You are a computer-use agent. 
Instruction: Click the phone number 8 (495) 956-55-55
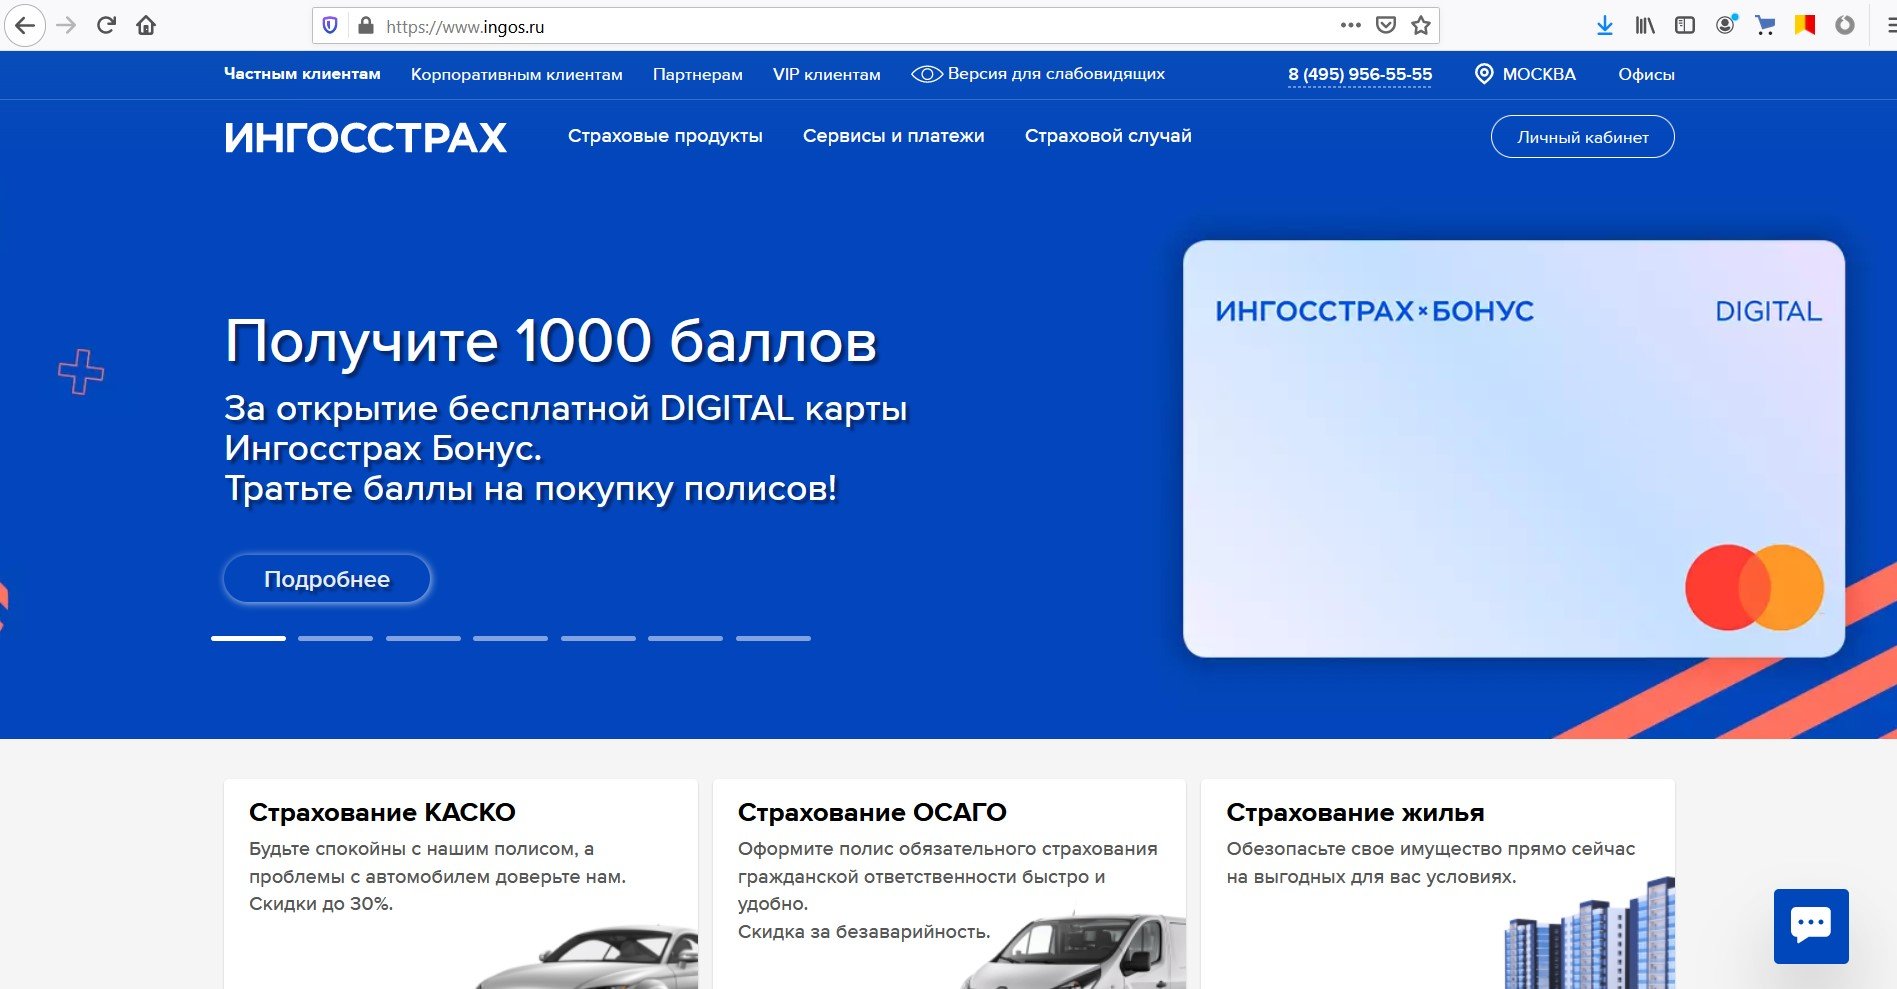(1360, 75)
